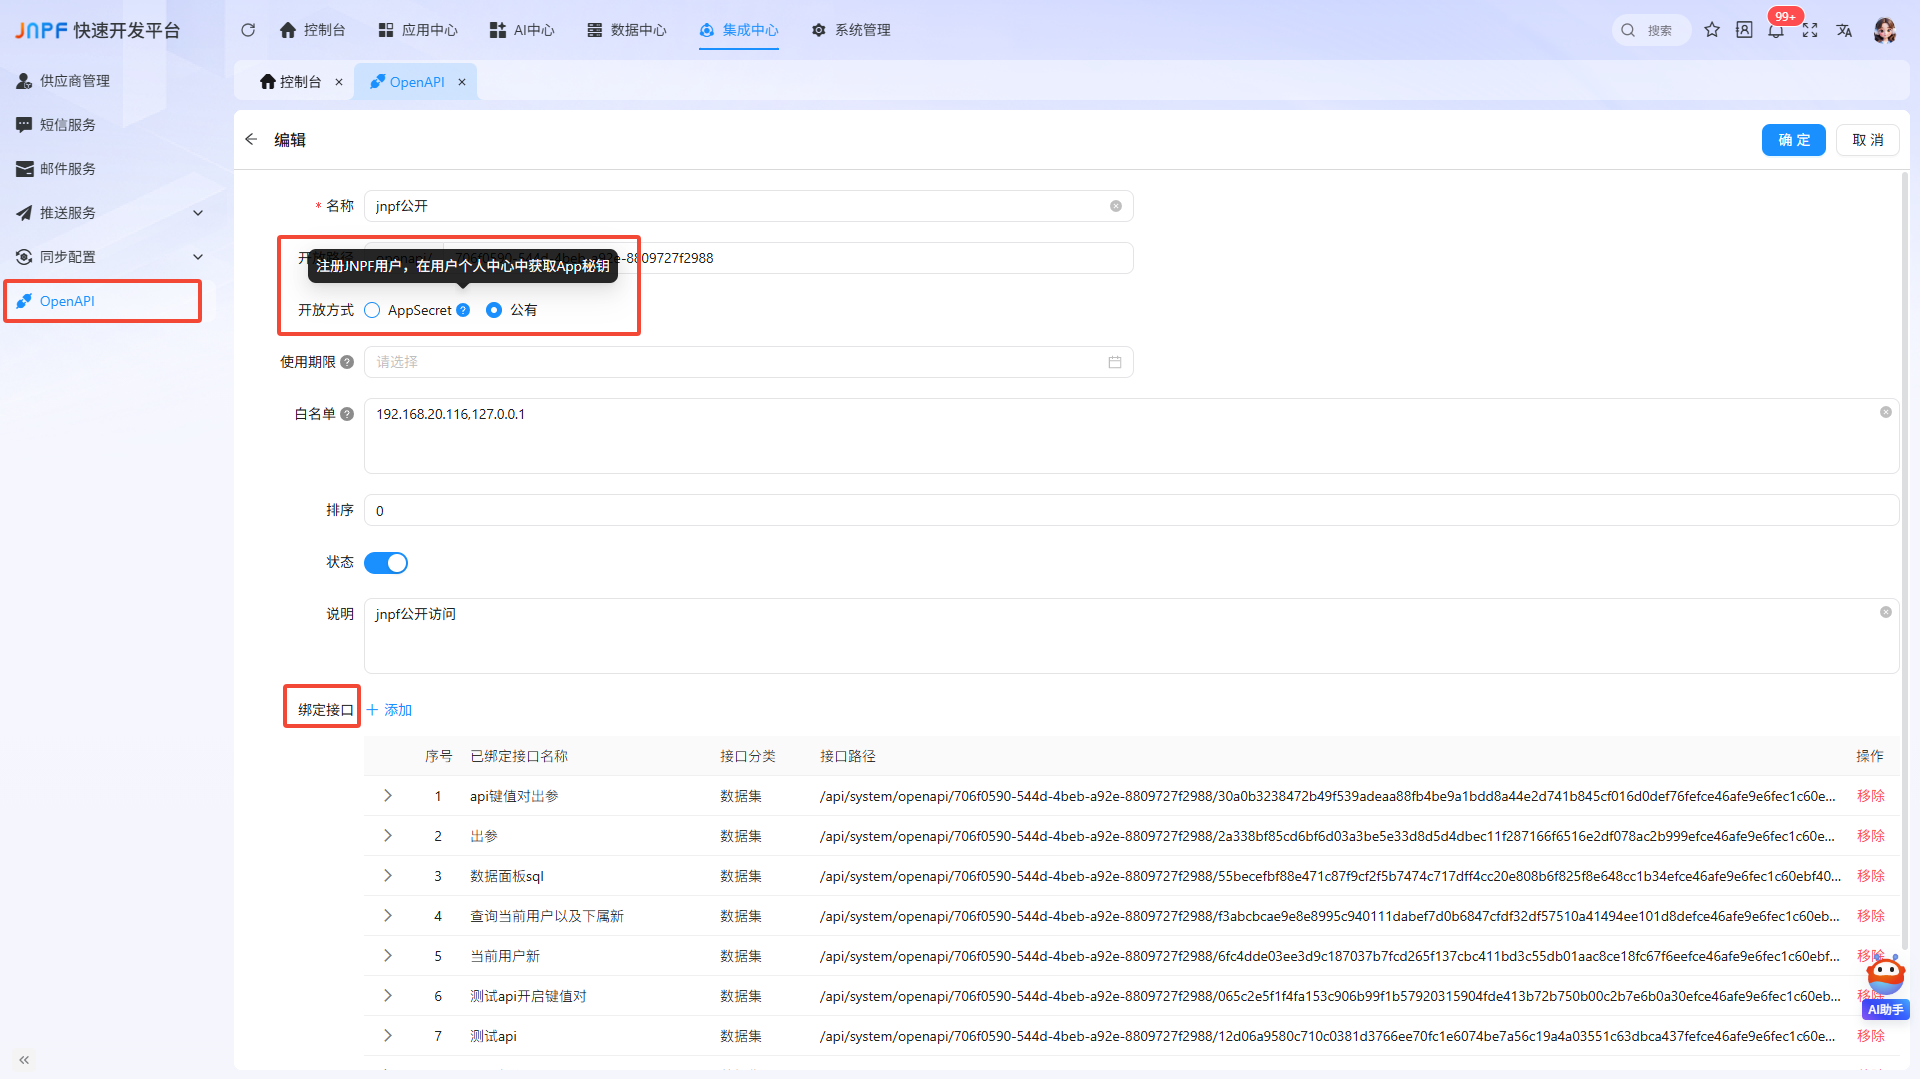This screenshot has height=1079, width=1920.
Task: Expand 同步配置 sidebar menu
Action: click(110, 257)
